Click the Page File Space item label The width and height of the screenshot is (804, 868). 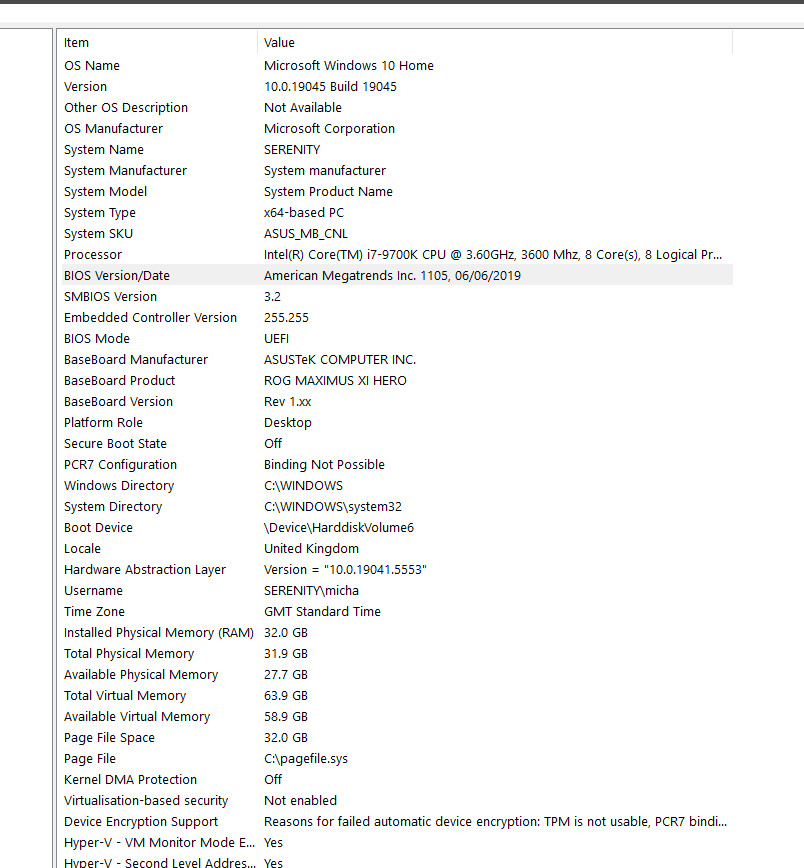tap(109, 738)
